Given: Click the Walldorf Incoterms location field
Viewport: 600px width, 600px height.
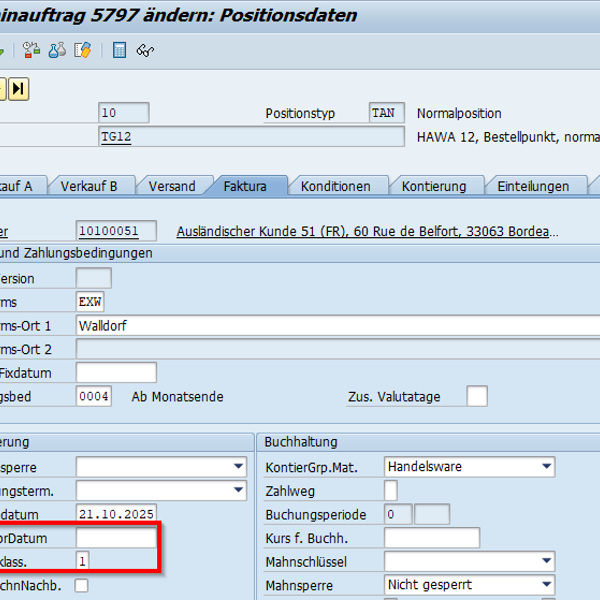Looking at the screenshot, I should pos(338,325).
